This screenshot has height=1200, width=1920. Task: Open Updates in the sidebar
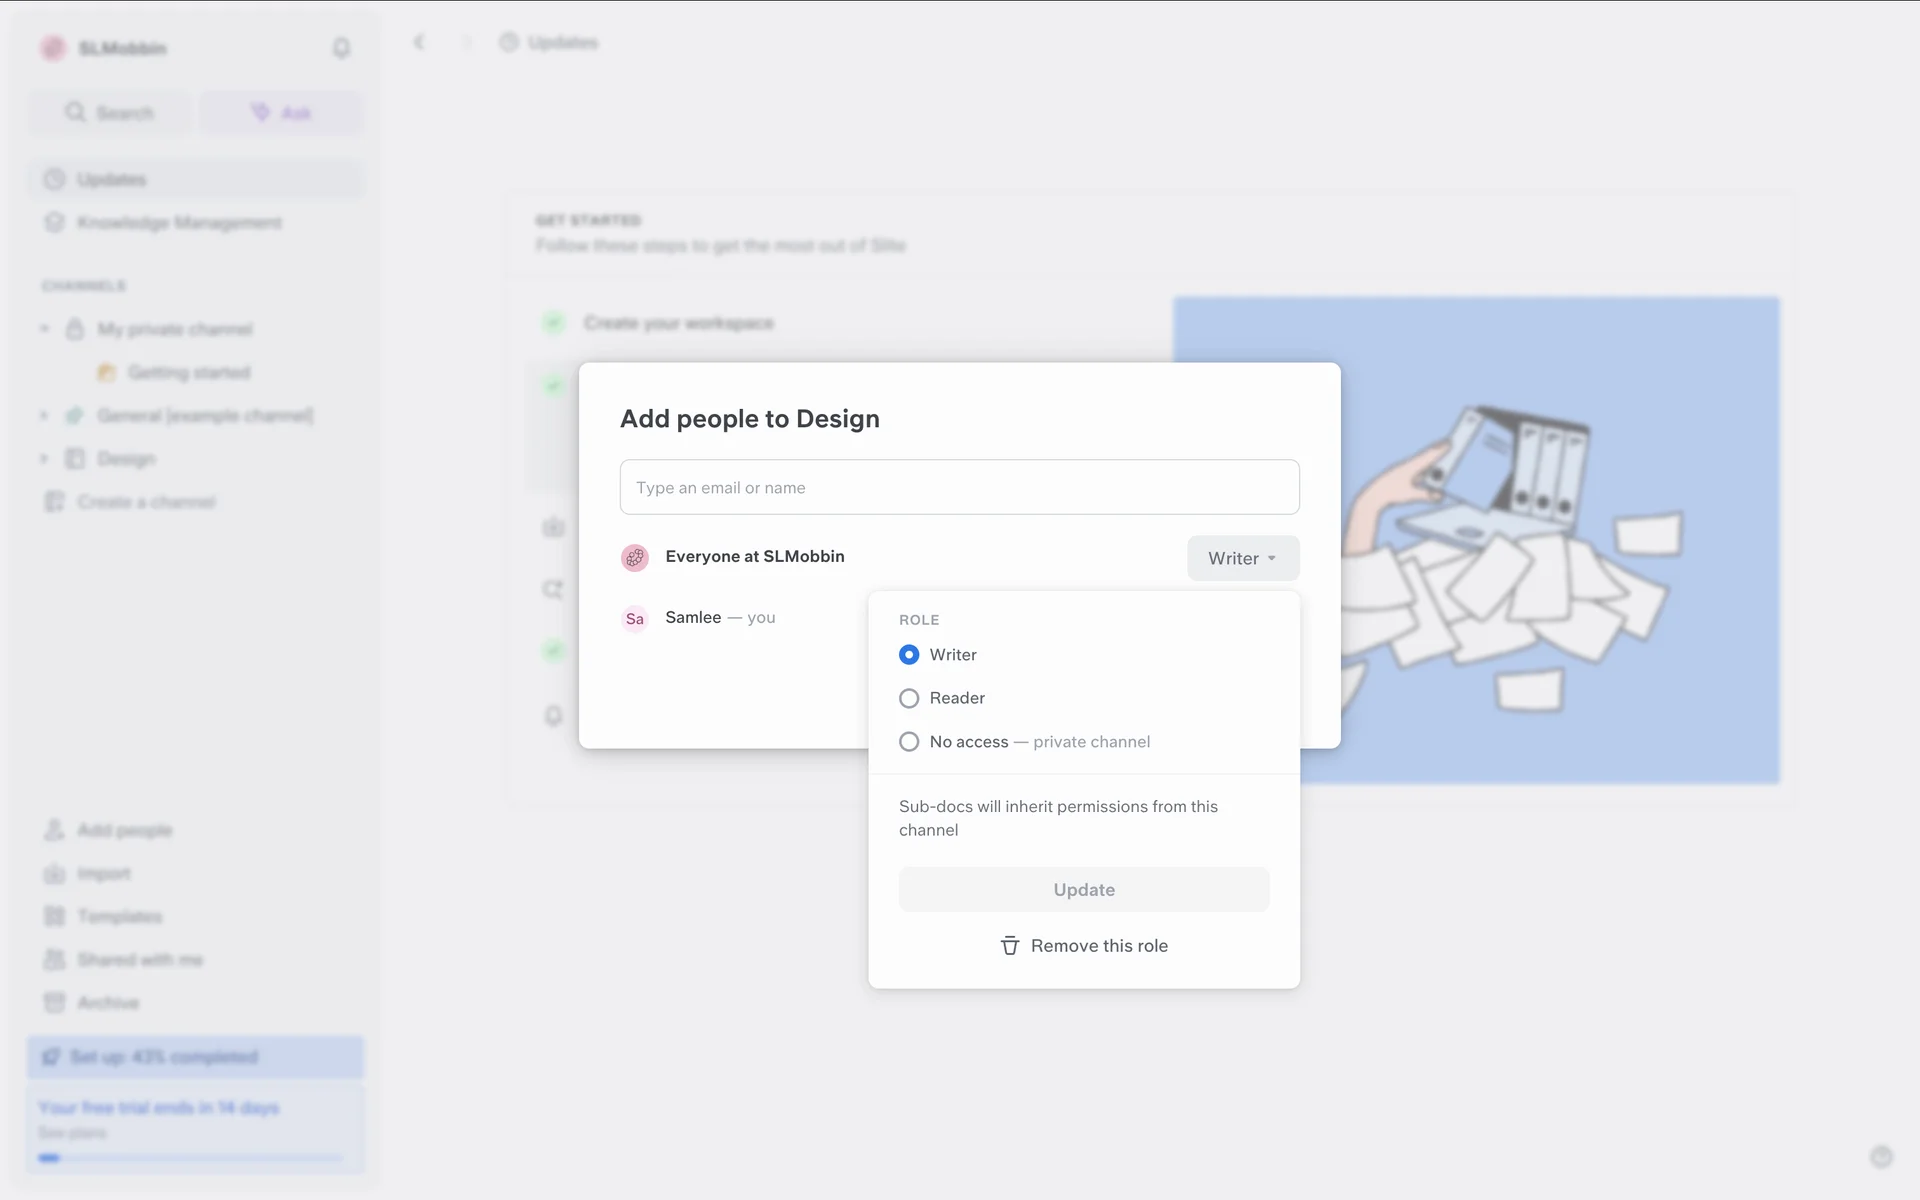click(x=112, y=180)
